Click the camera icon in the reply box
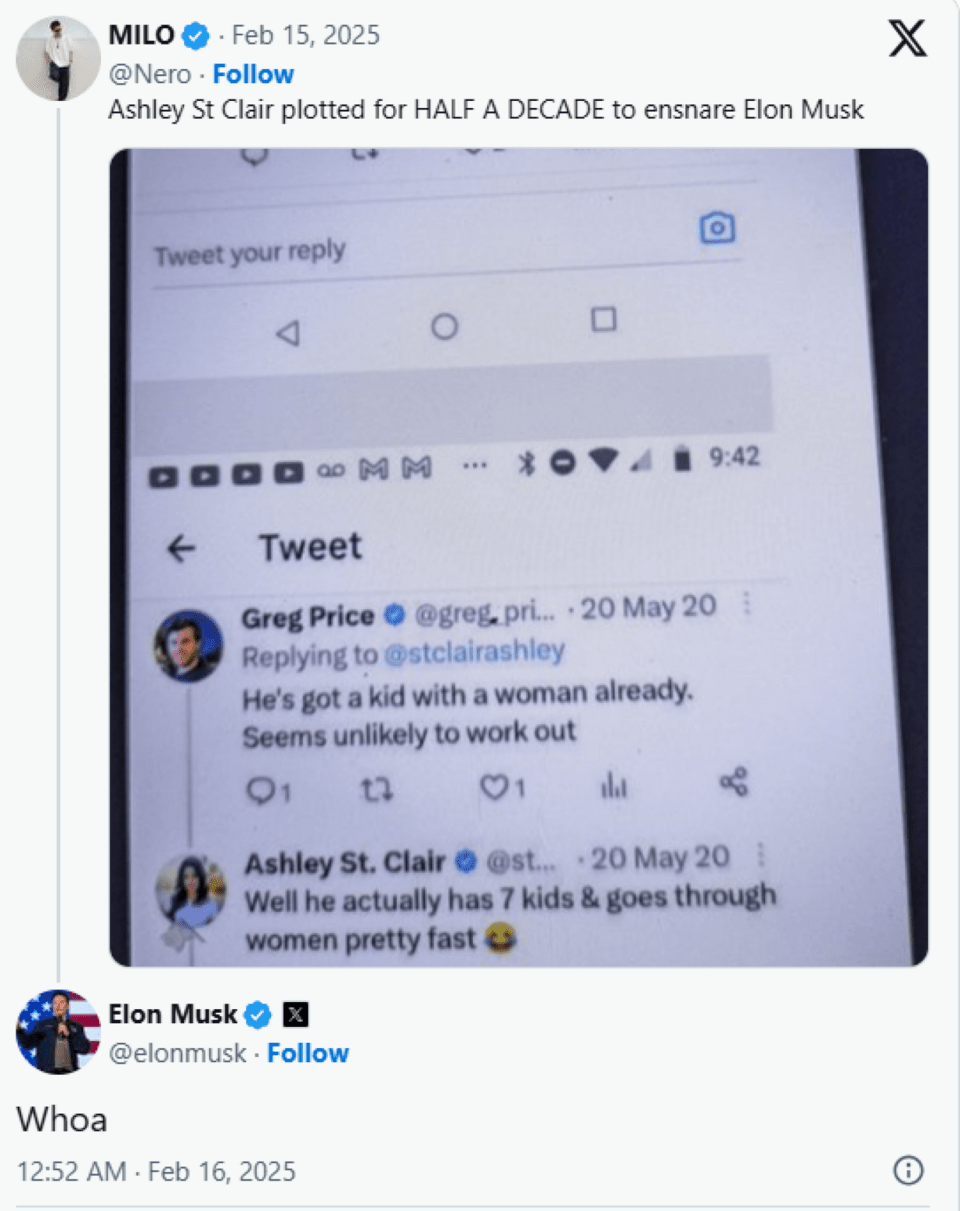This screenshot has height=1211, width=960. pyautogui.click(x=717, y=228)
